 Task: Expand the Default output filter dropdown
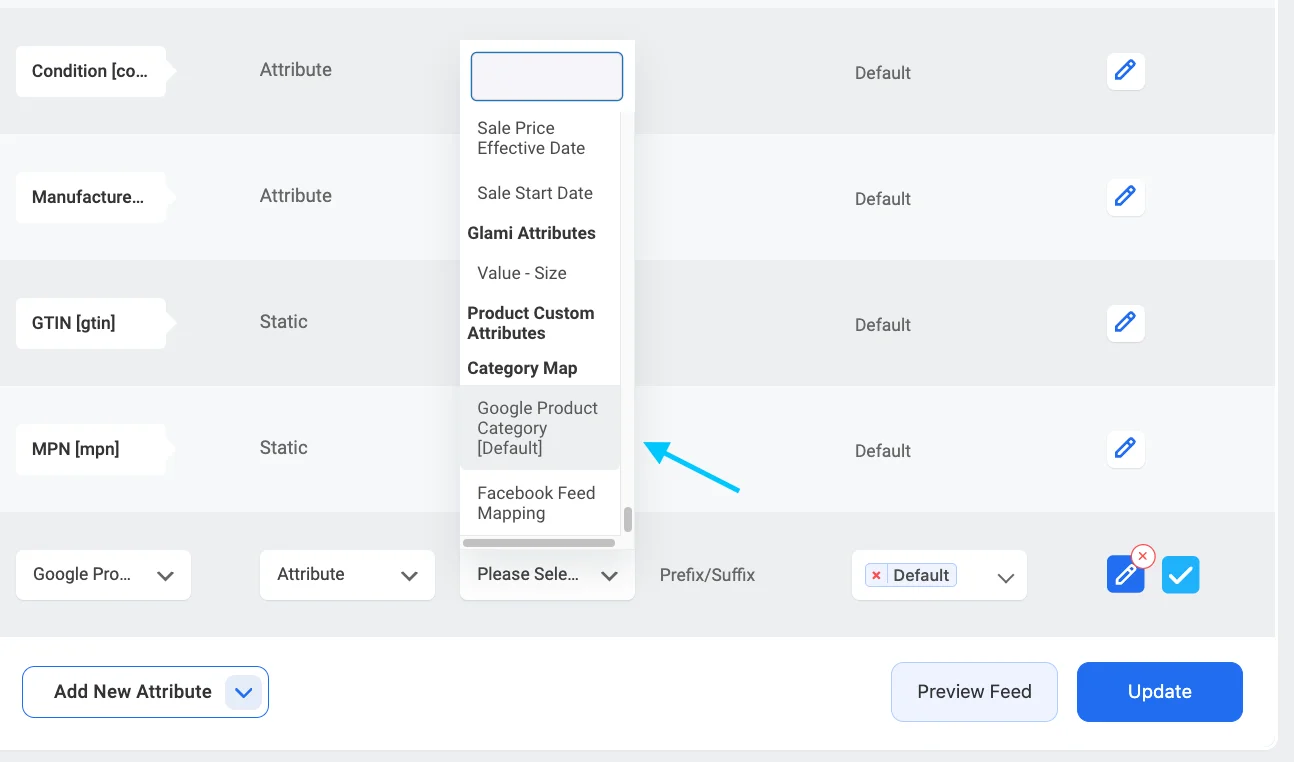tap(939, 575)
